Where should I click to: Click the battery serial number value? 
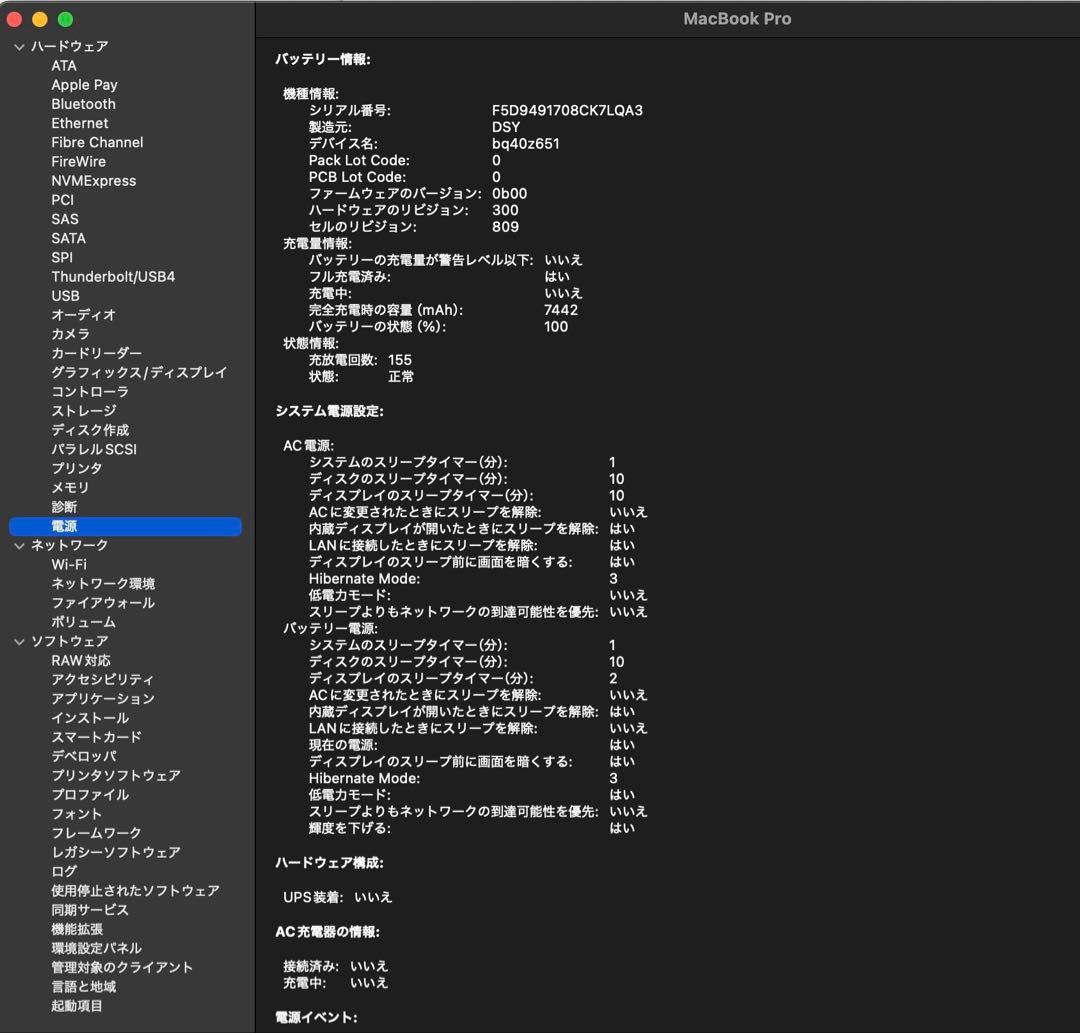click(x=567, y=111)
